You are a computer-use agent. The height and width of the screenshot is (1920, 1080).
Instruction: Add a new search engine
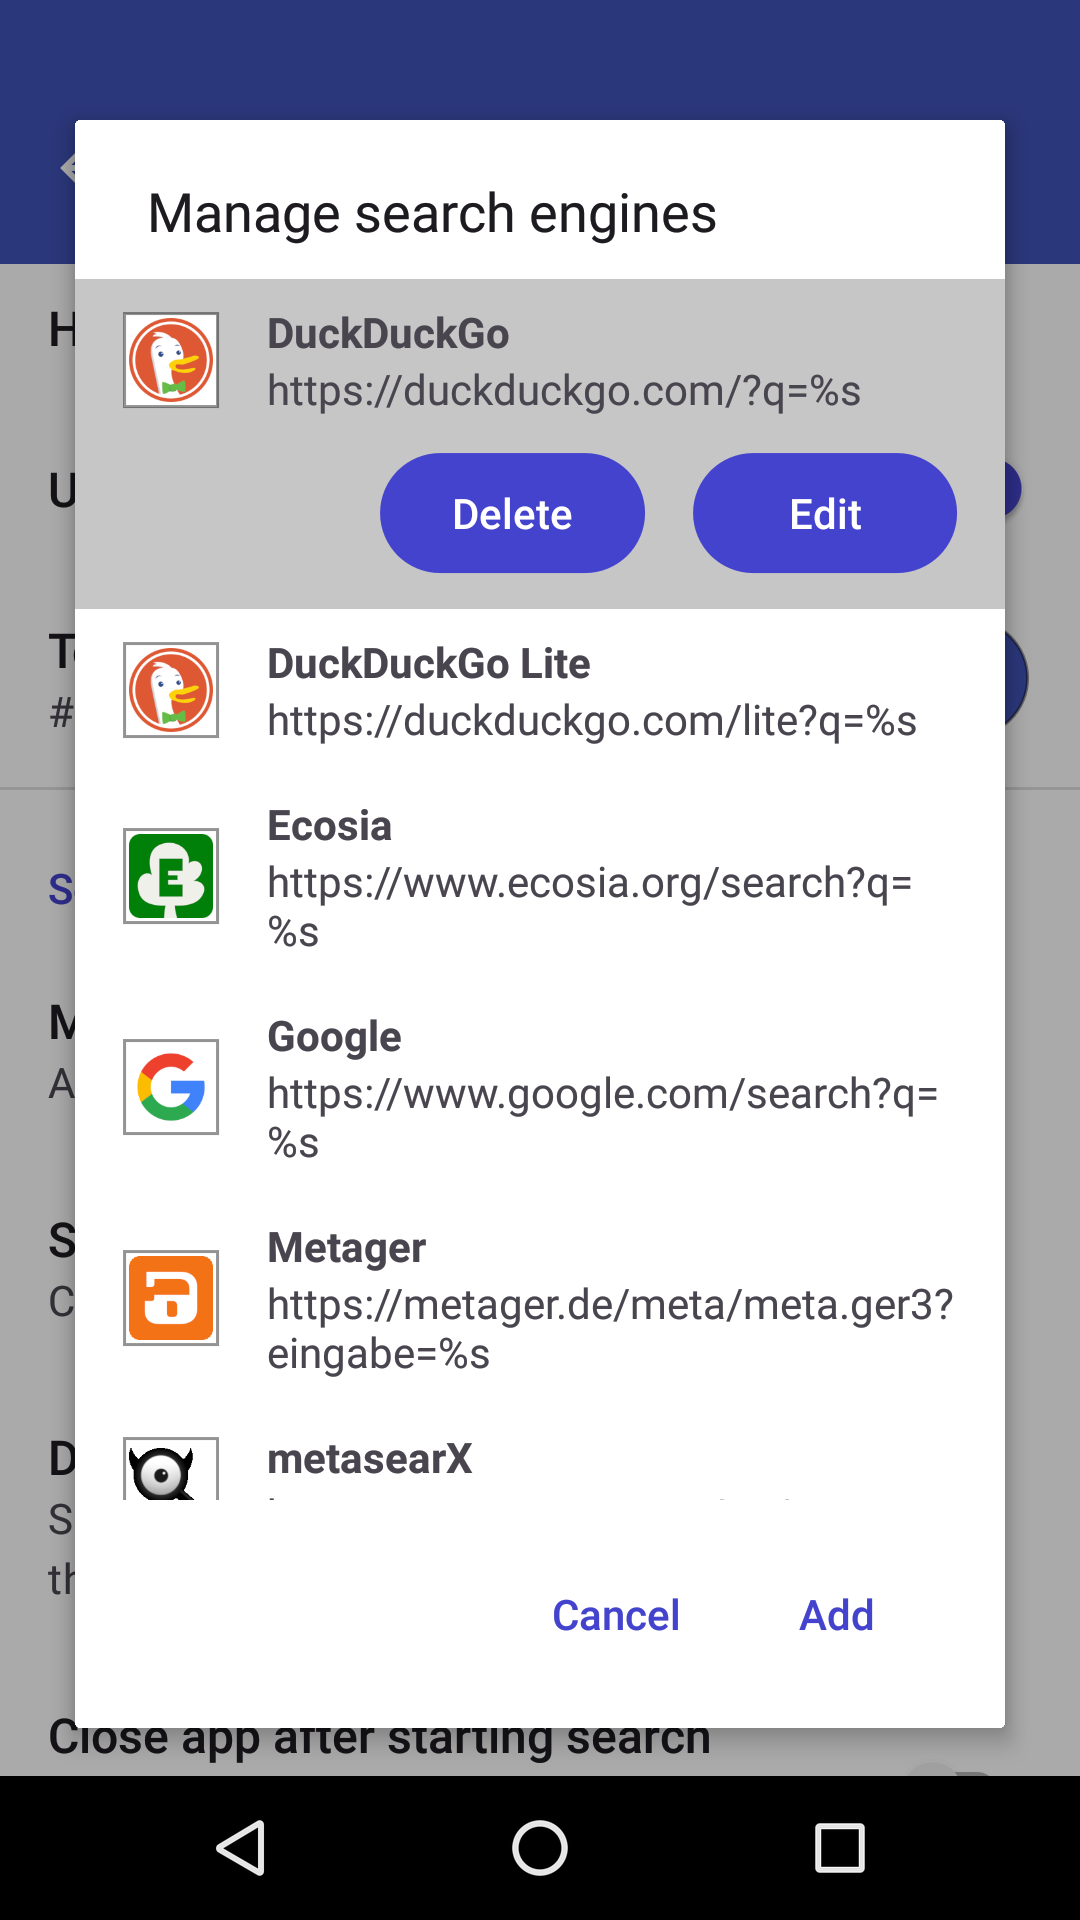point(836,1615)
